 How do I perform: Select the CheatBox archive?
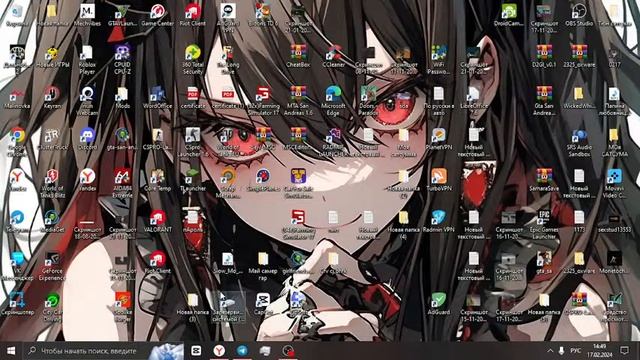point(298,56)
